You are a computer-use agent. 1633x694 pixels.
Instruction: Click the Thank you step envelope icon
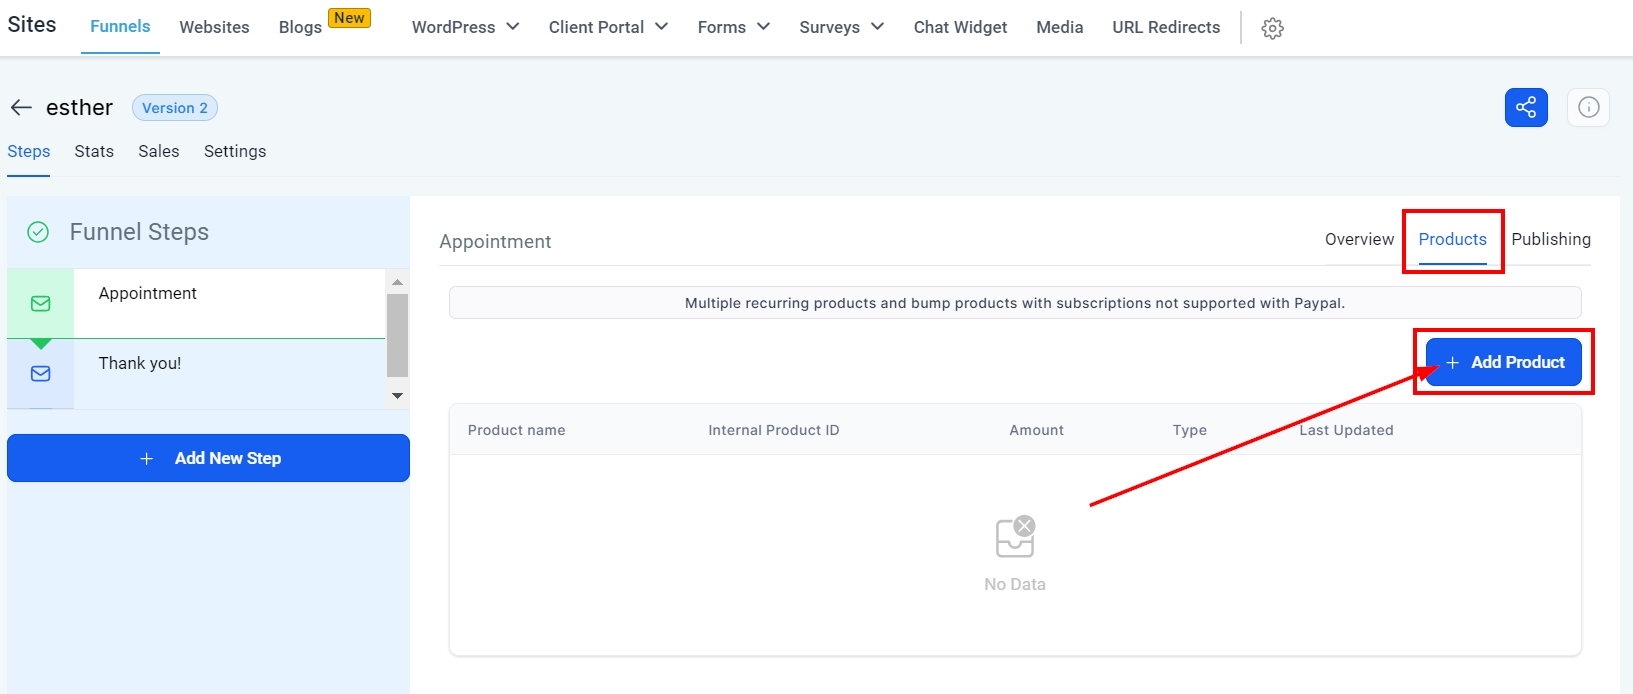41,374
